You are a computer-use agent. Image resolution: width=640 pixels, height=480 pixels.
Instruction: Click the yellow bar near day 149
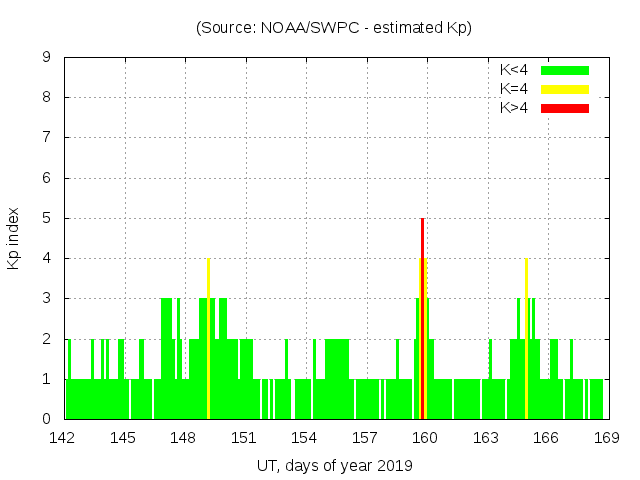click(208, 340)
